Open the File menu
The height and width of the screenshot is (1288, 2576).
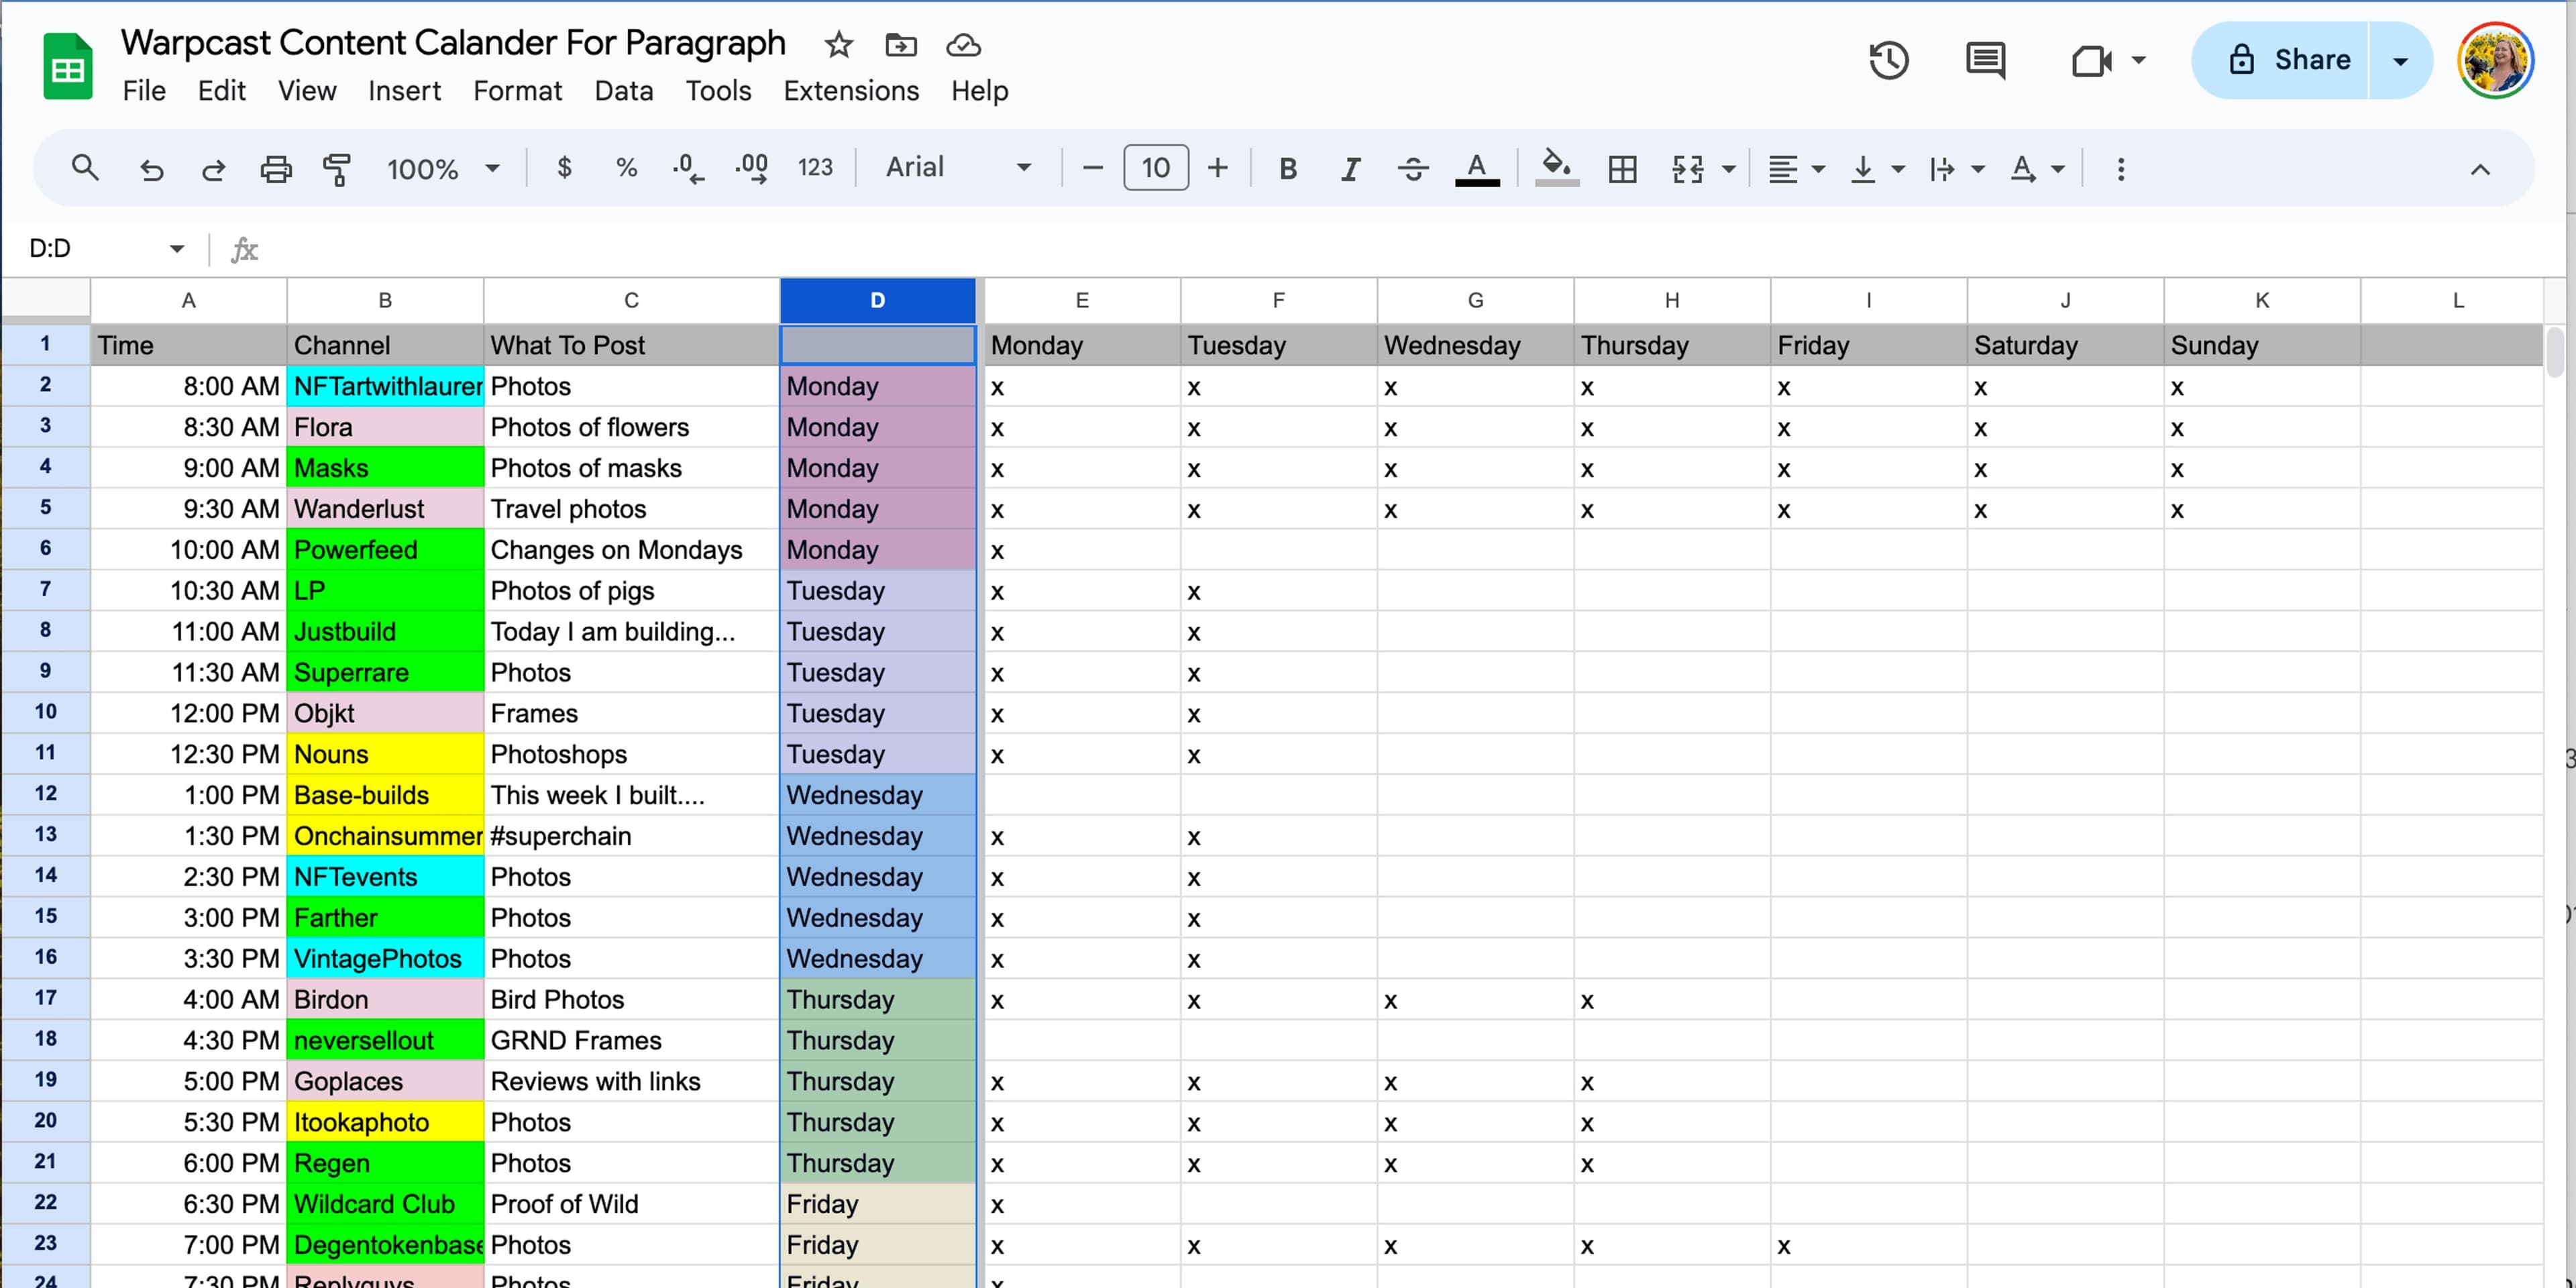(x=144, y=91)
